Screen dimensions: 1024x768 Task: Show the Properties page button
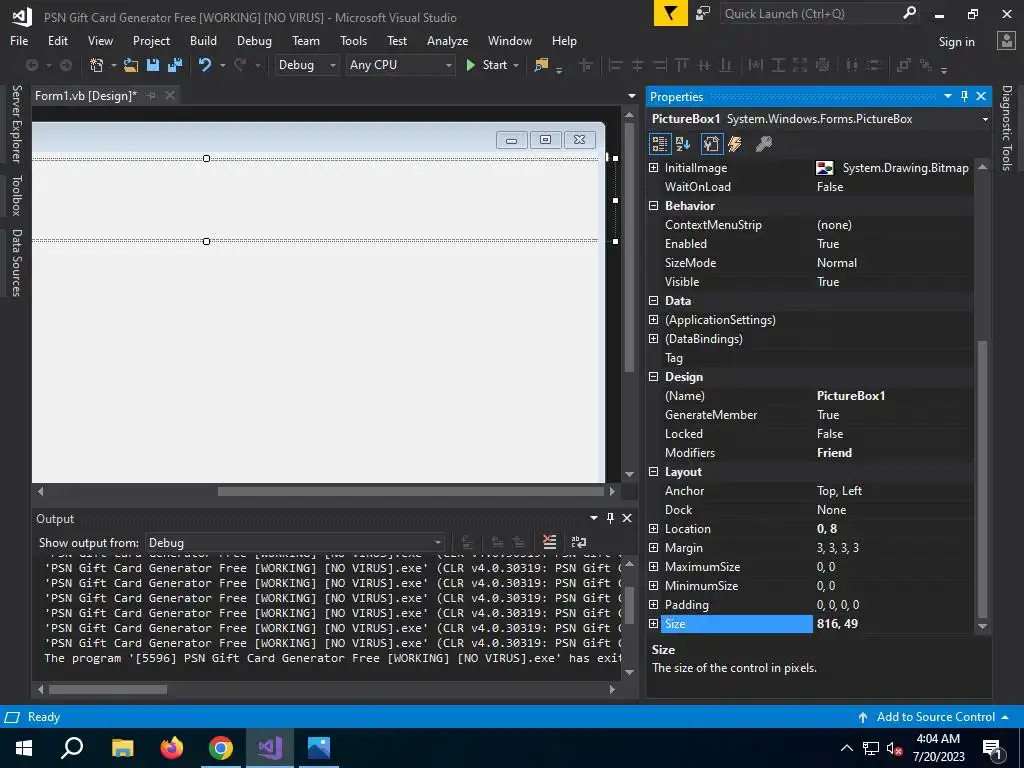(711, 144)
